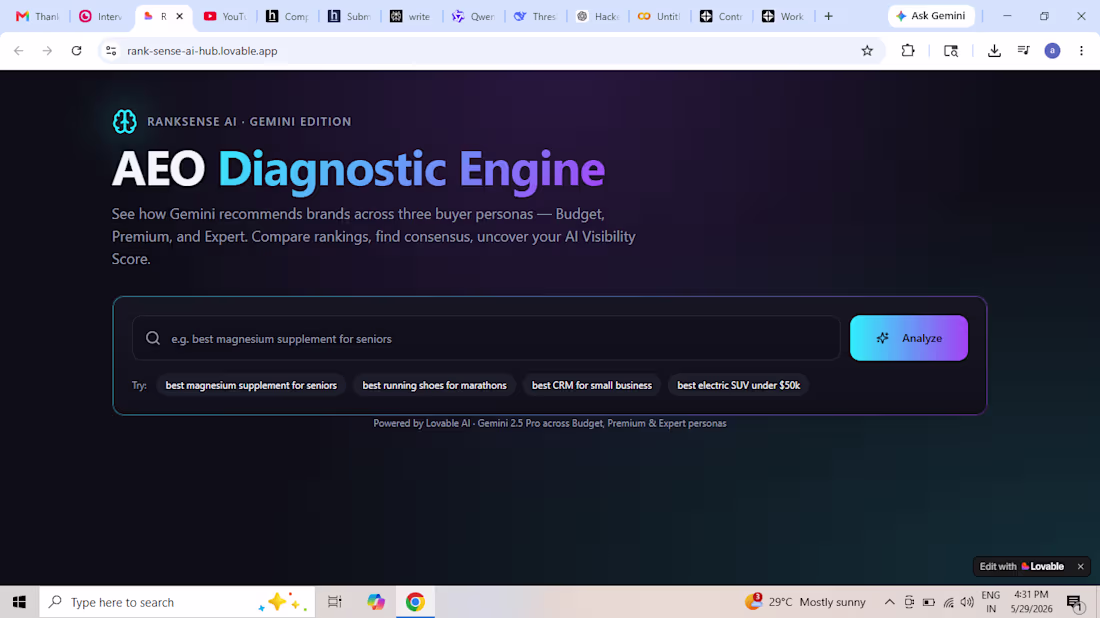Switch to the Qwen tab
Screen dimensions: 1100x618
(473, 16)
